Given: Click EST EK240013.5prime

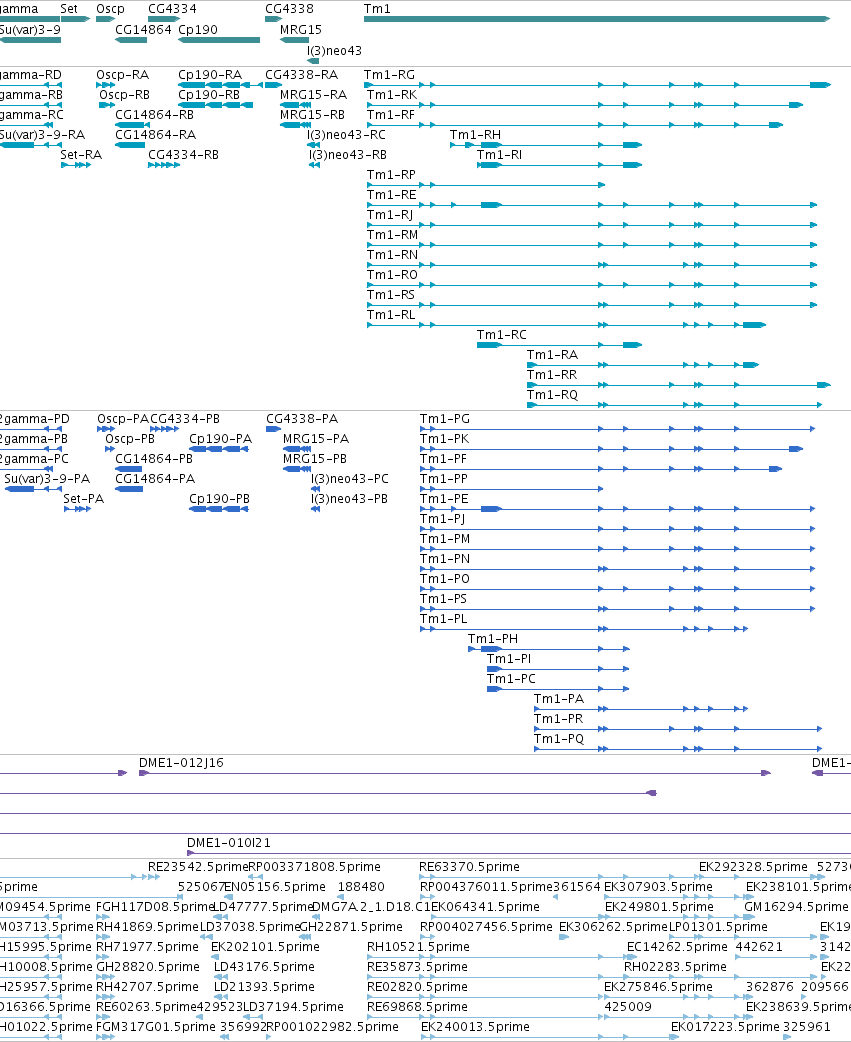Looking at the screenshot, I should click(475, 1027).
